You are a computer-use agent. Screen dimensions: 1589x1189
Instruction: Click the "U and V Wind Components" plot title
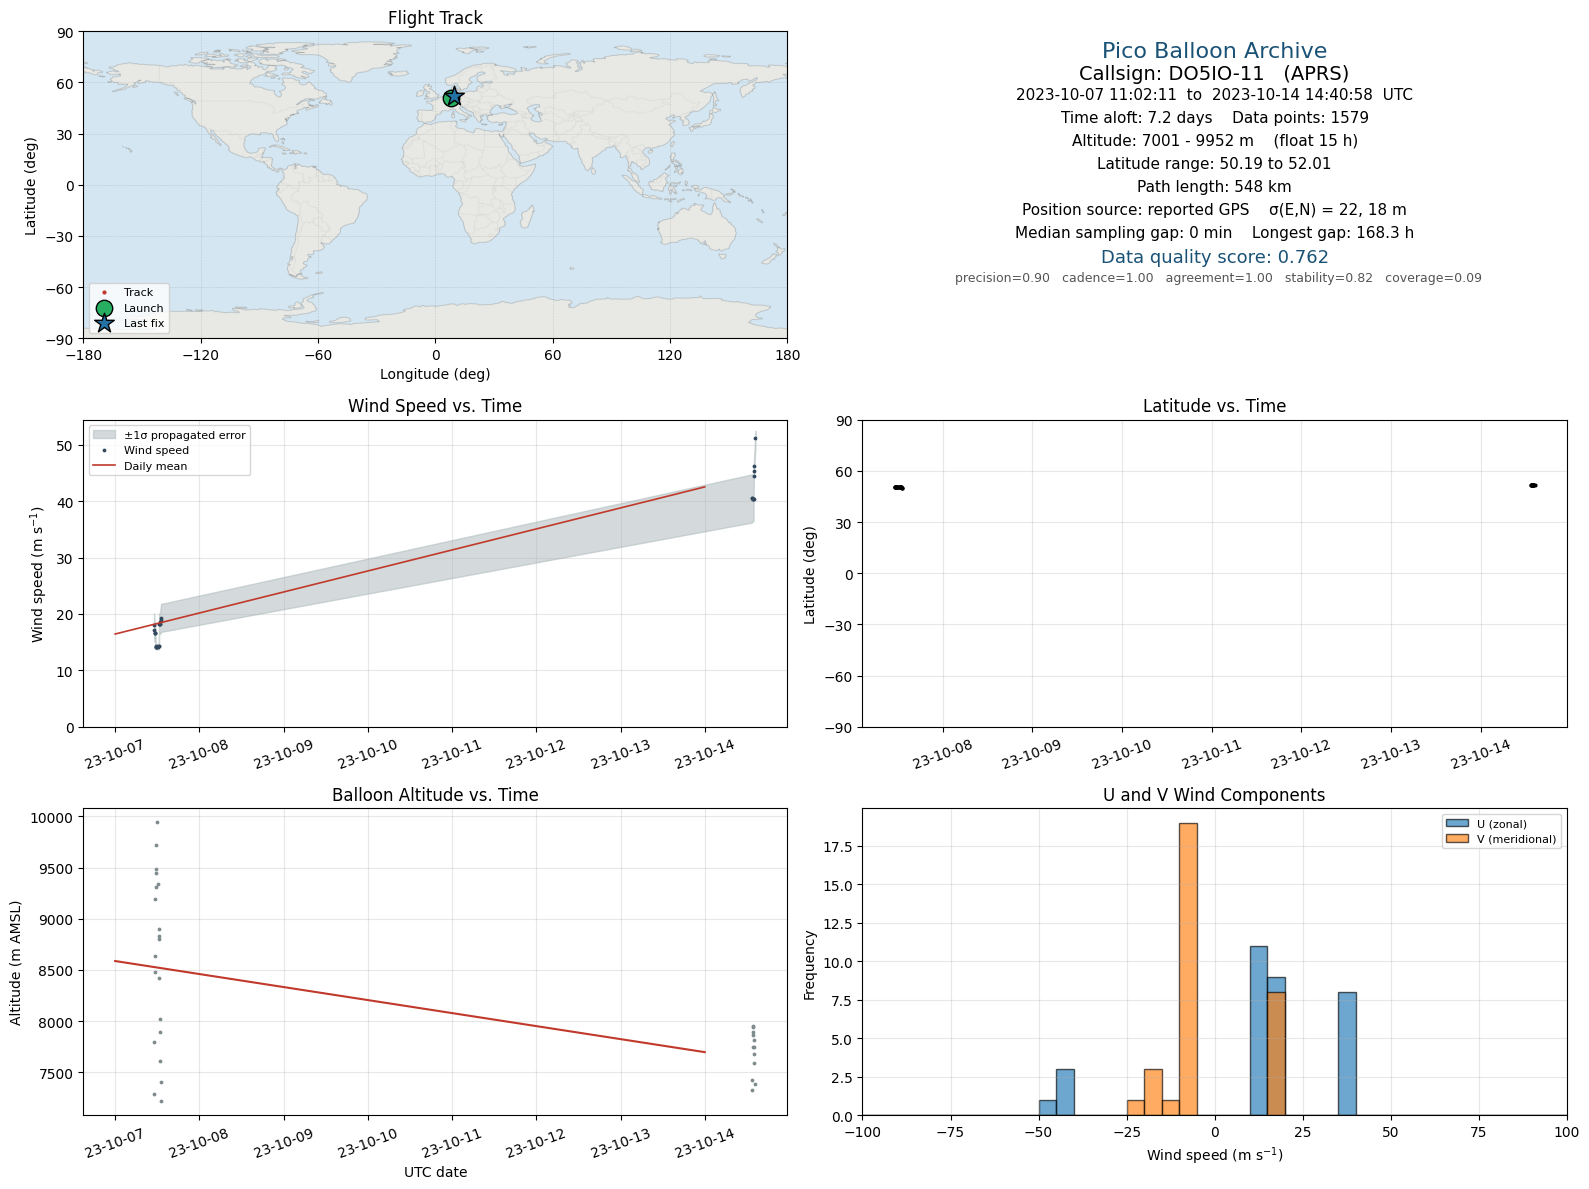tap(1214, 795)
